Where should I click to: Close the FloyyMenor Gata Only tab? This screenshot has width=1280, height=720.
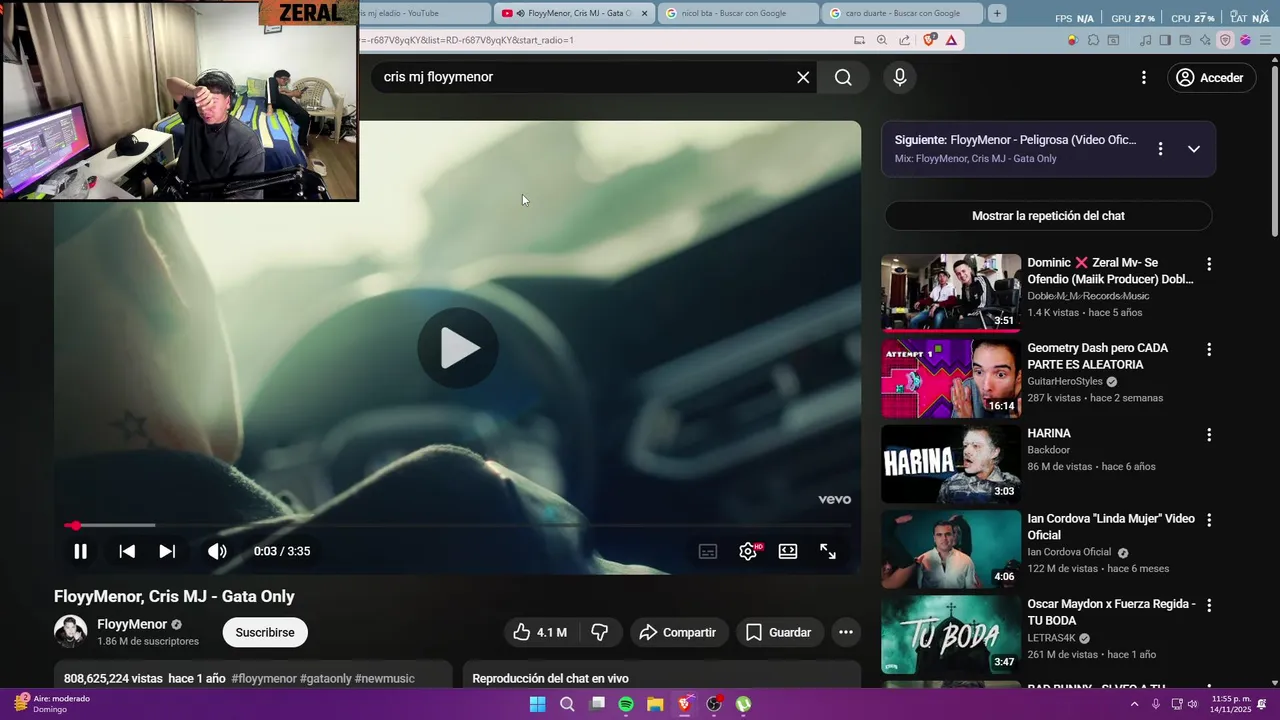[x=644, y=13]
